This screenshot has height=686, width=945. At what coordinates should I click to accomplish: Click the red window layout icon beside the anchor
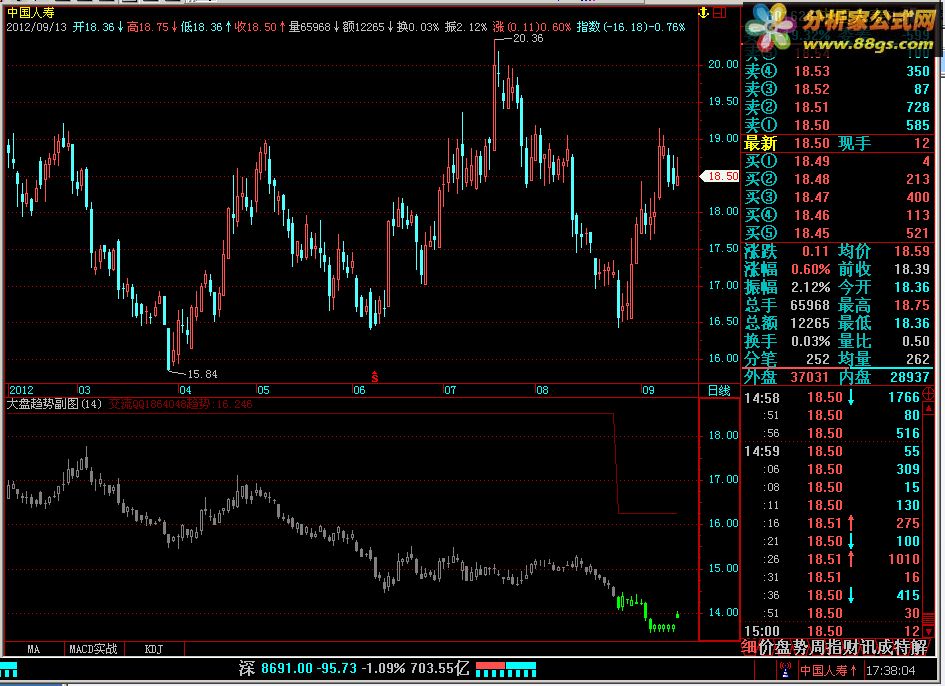720,13
